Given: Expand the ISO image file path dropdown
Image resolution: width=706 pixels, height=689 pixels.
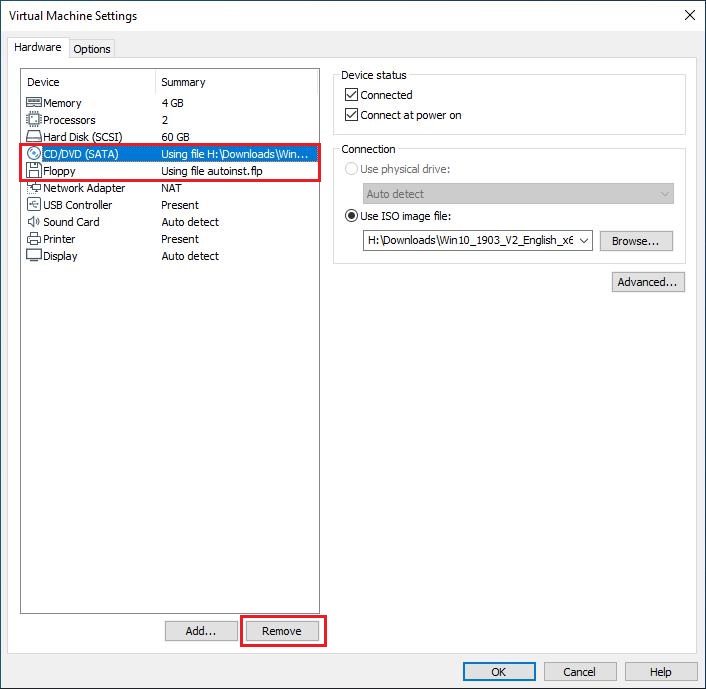Looking at the screenshot, I should 584,241.
